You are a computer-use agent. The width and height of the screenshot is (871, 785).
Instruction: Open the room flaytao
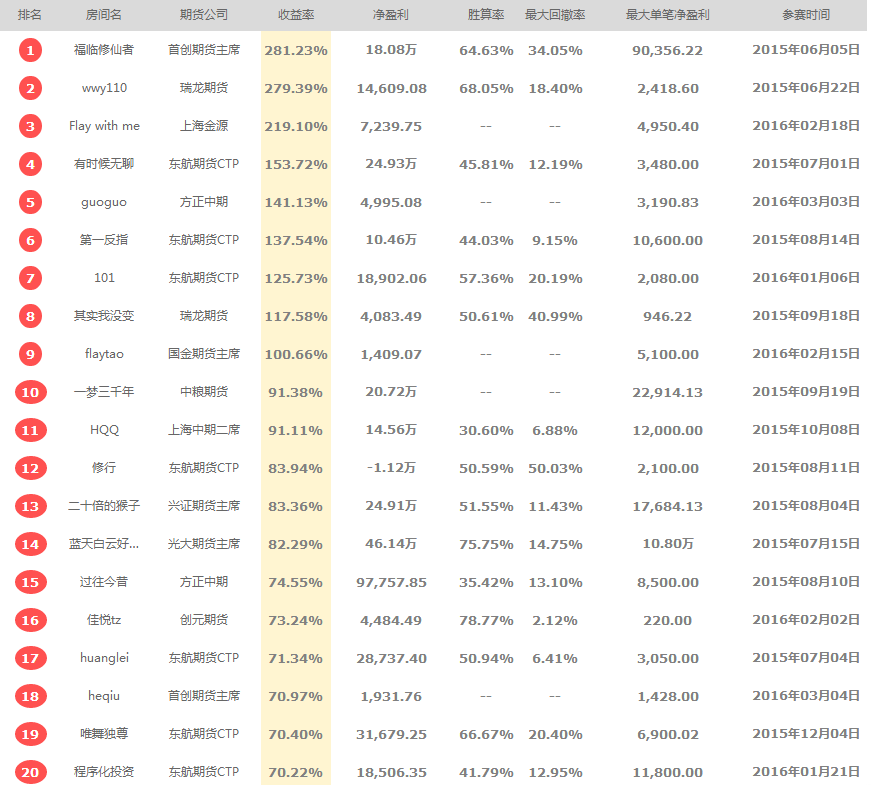point(104,354)
